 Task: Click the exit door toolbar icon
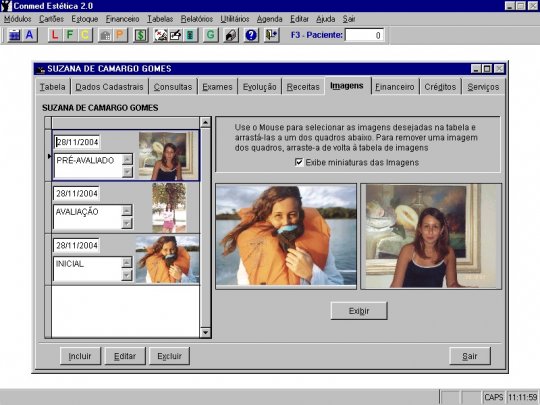[x=271, y=35]
